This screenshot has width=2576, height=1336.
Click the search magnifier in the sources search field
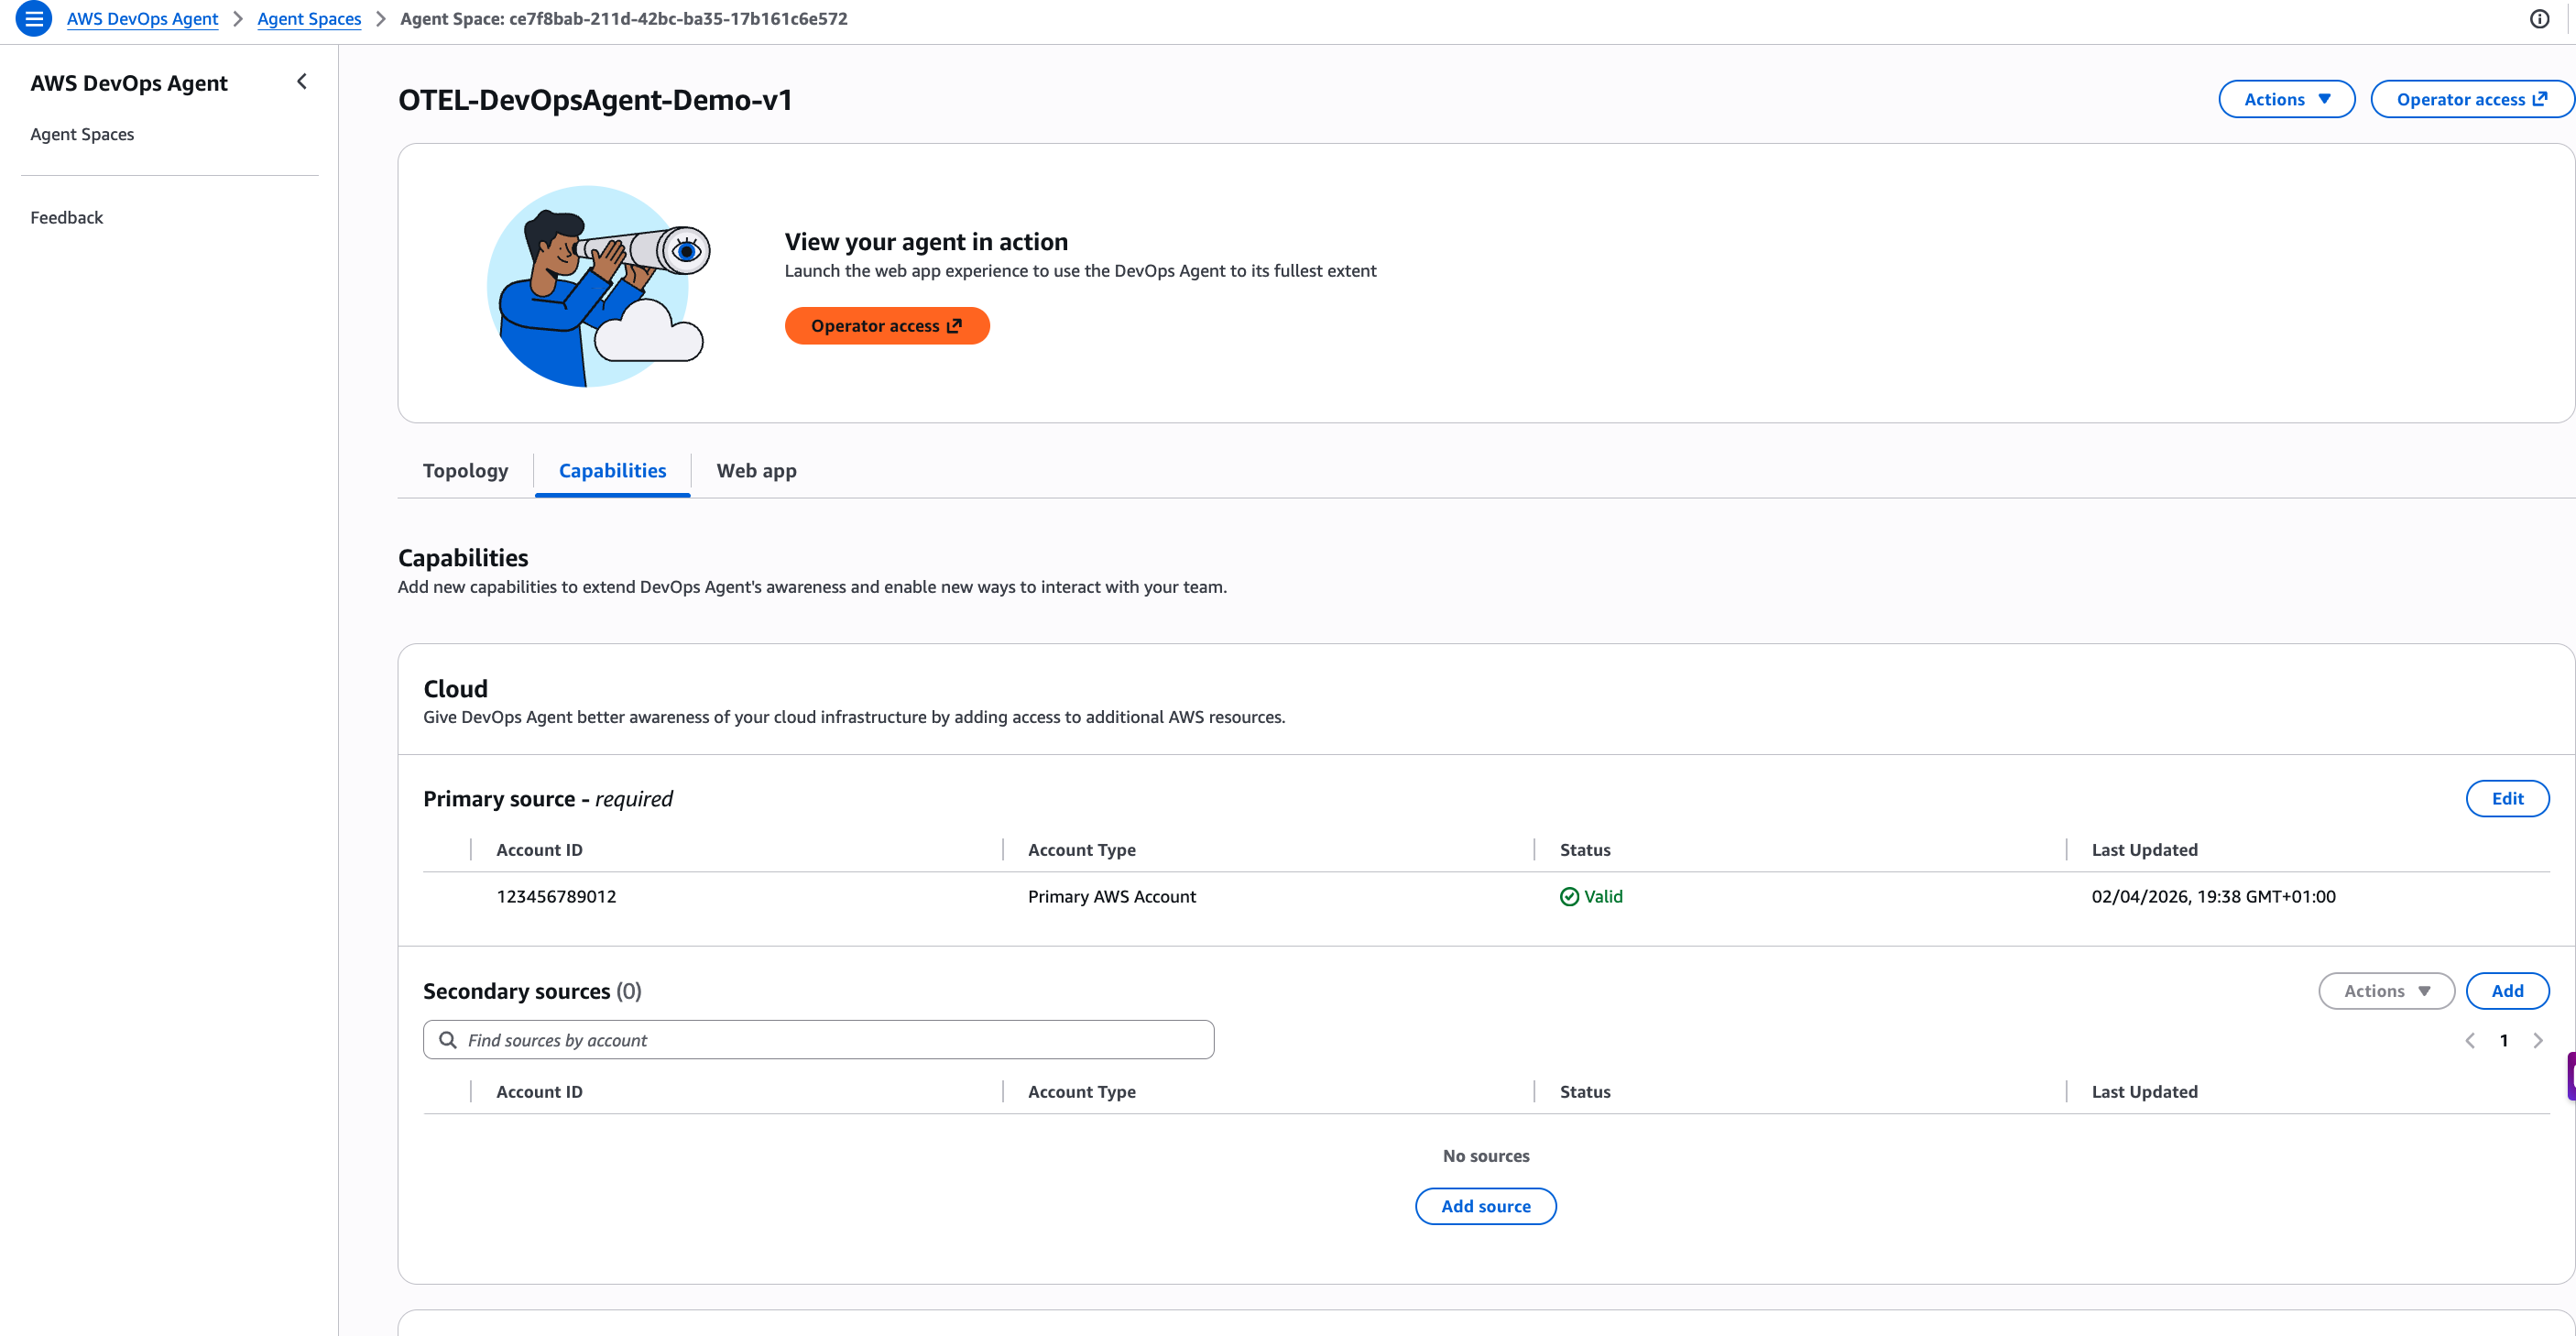coord(448,1040)
